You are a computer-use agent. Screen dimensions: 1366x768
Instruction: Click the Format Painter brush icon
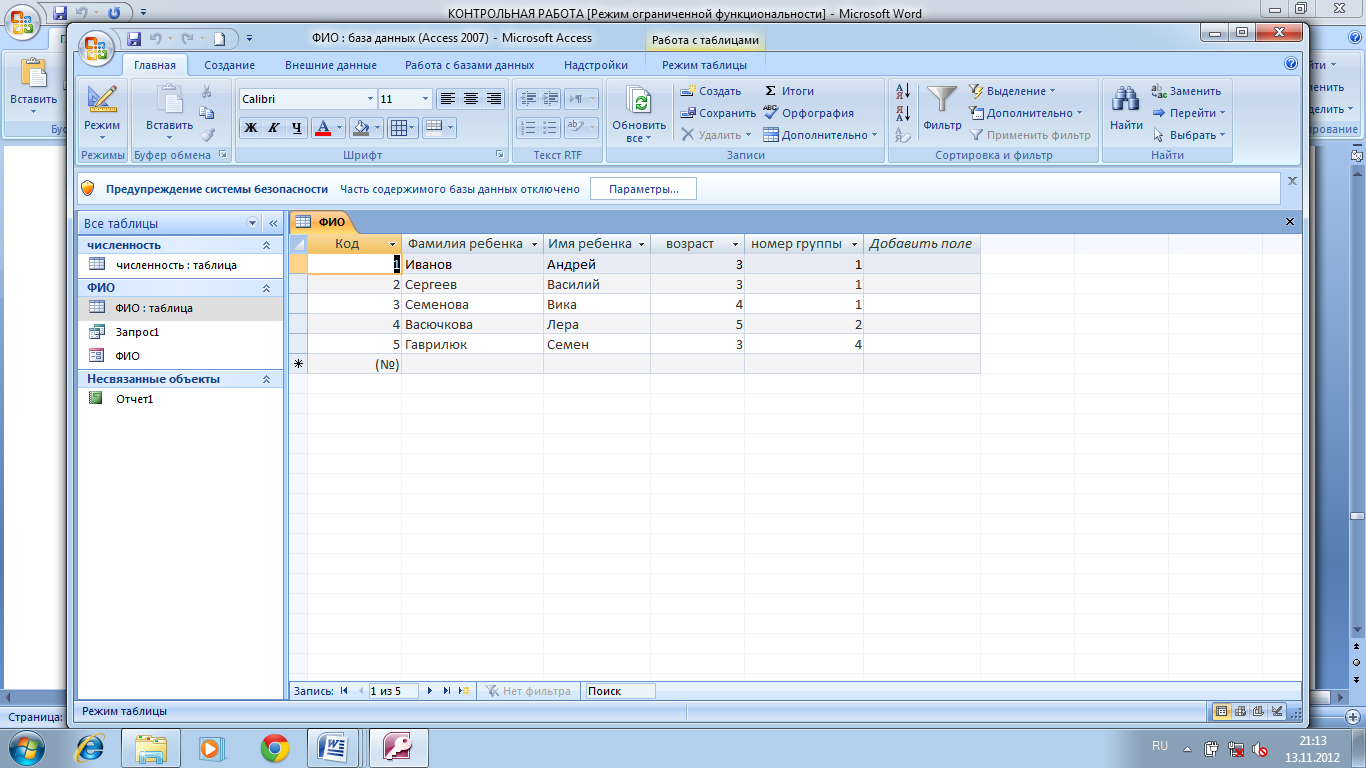(206, 135)
